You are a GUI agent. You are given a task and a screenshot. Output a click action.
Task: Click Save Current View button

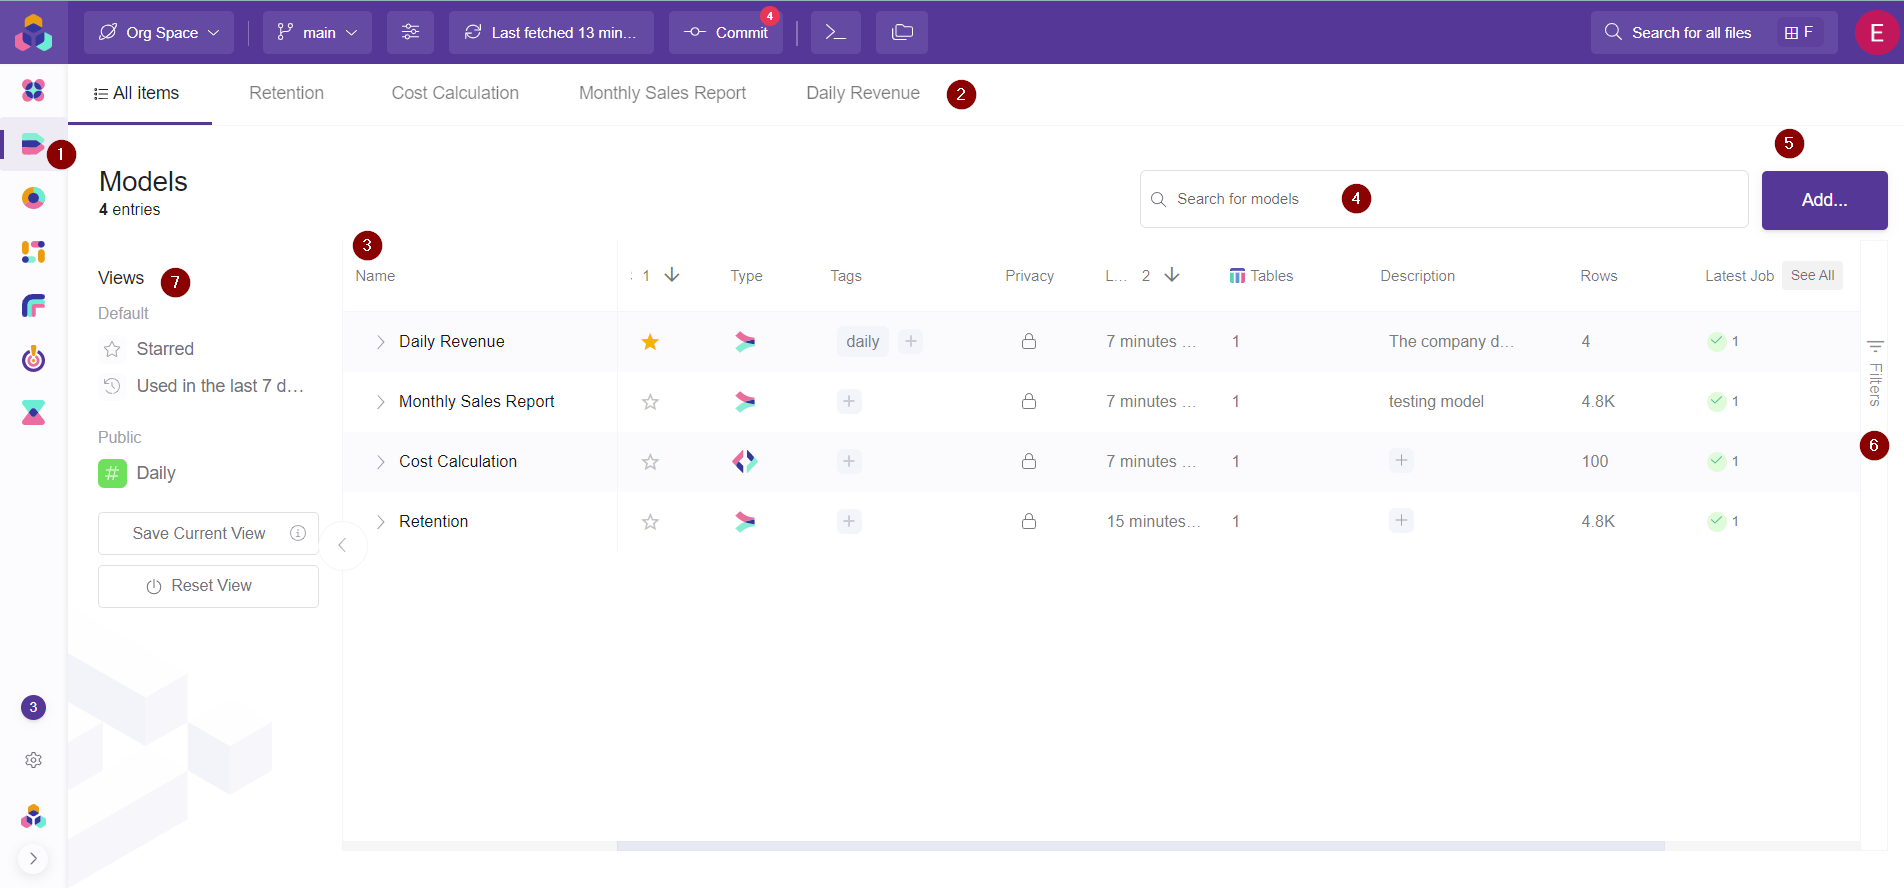208,533
